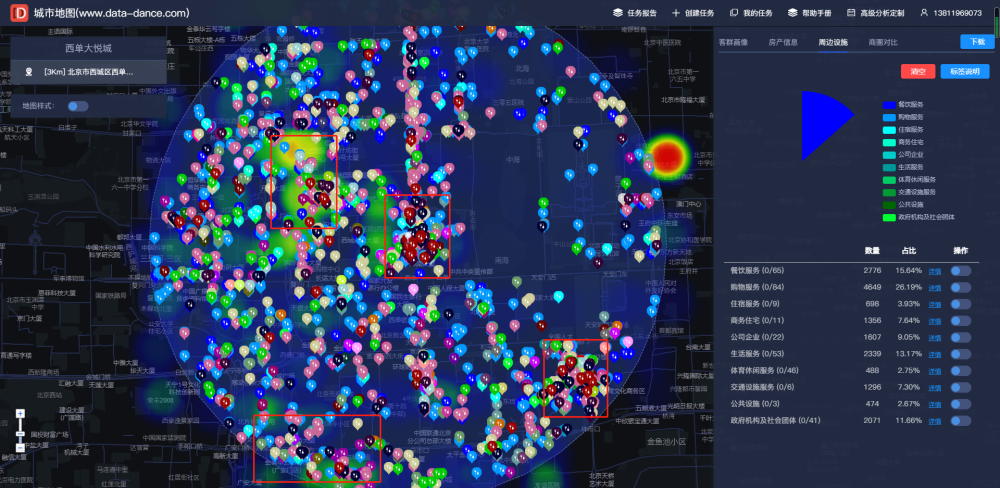The width and height of the screenshot is (1000, 488).
Task: Click the 26.19% percentage value
Action: pyautogui.click(x=908, y=287)
